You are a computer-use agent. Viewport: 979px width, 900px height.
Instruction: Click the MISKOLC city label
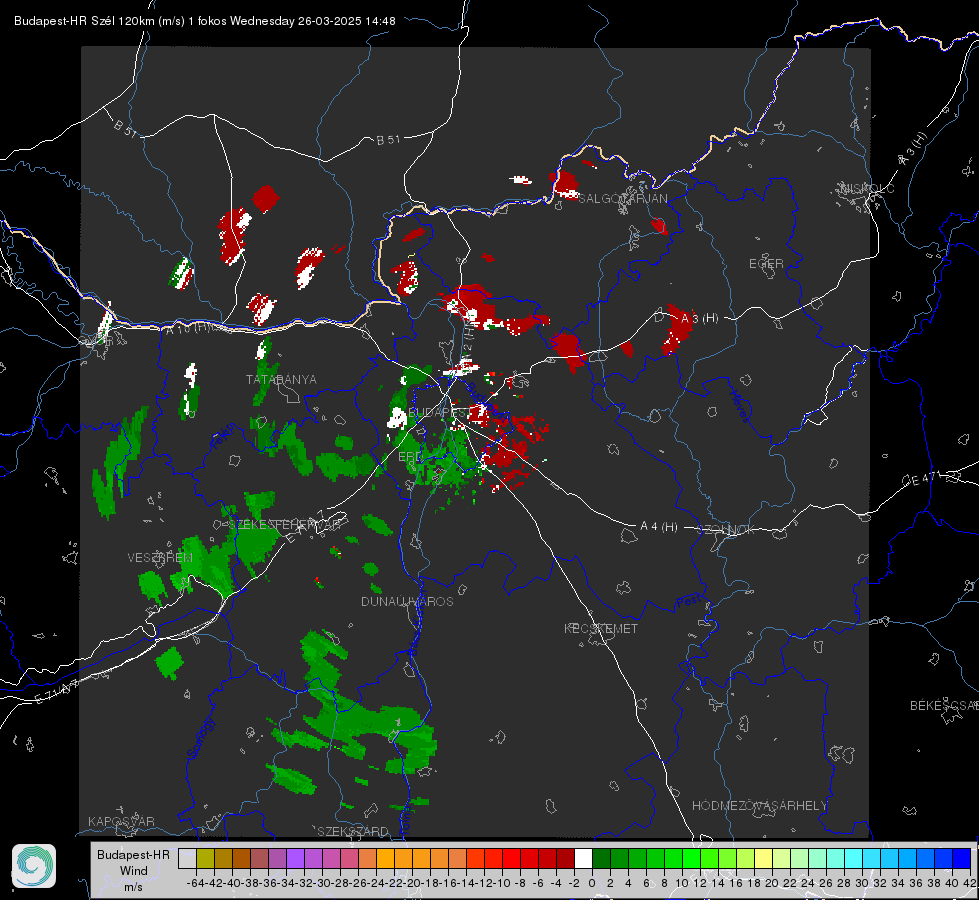(867, 189)
